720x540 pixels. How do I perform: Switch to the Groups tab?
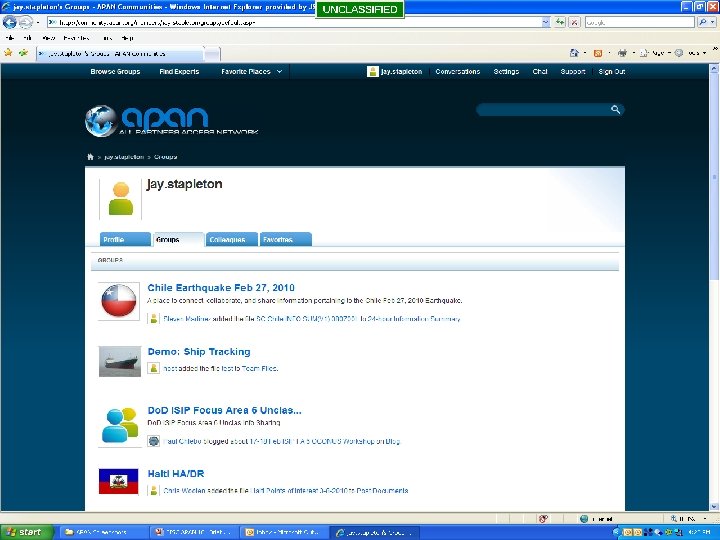click(178, 239)
